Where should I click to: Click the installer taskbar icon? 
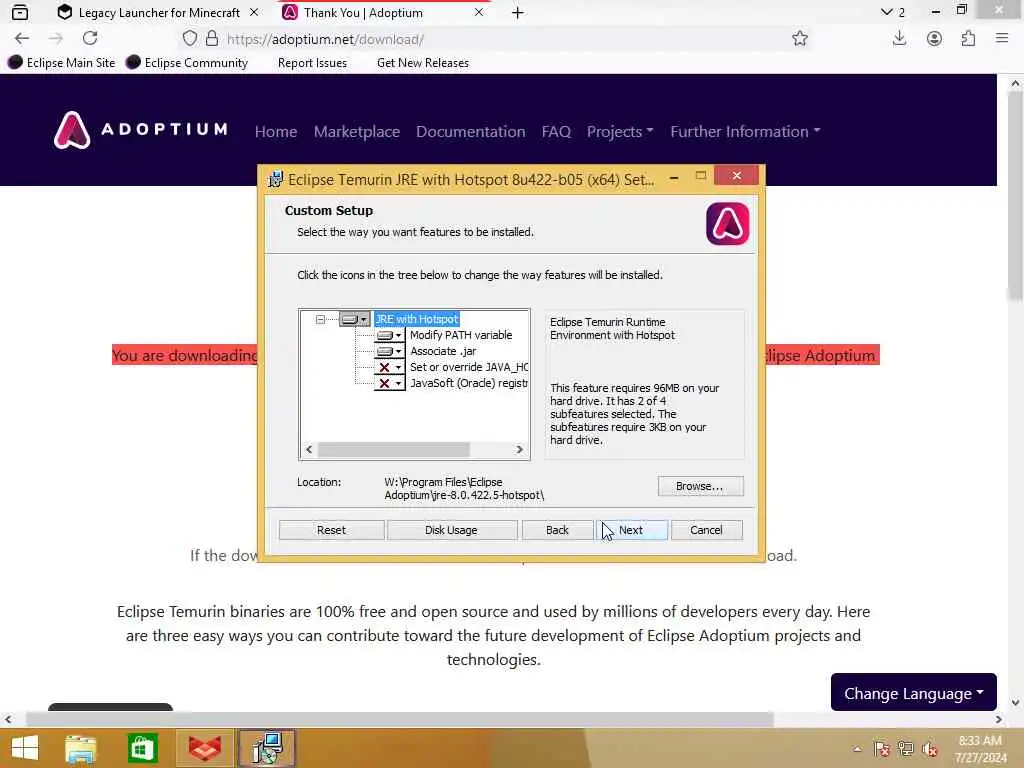[267, 748]
